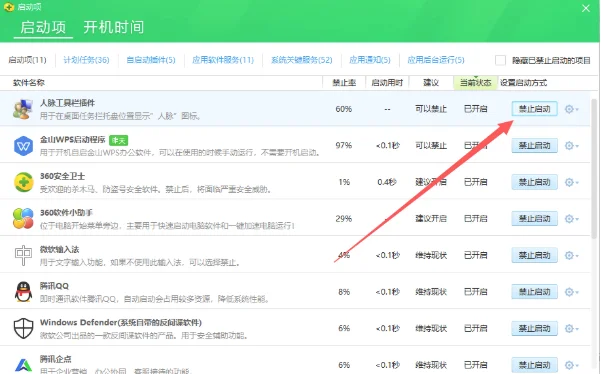Sort by the 当前状态 column header
The width and height of the screenshot is (601, 374).
(x=475, y=83)
